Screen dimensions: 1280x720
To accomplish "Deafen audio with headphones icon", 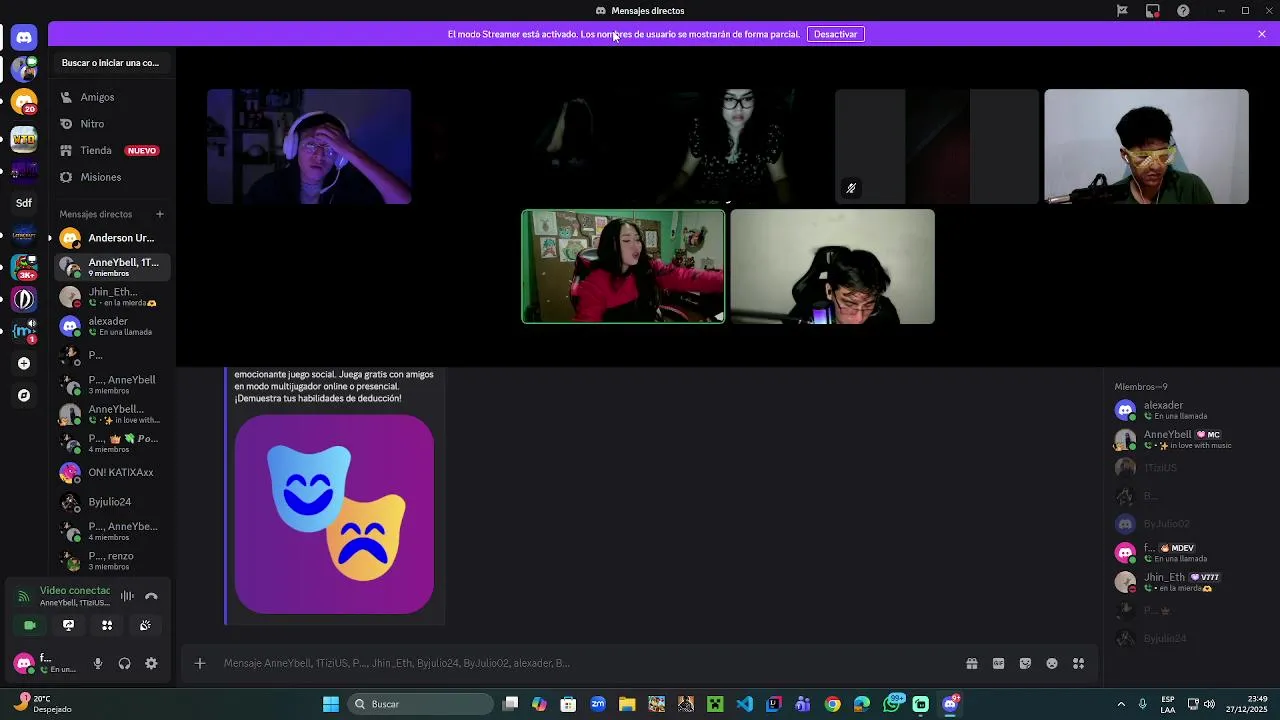I will [124, 663].
